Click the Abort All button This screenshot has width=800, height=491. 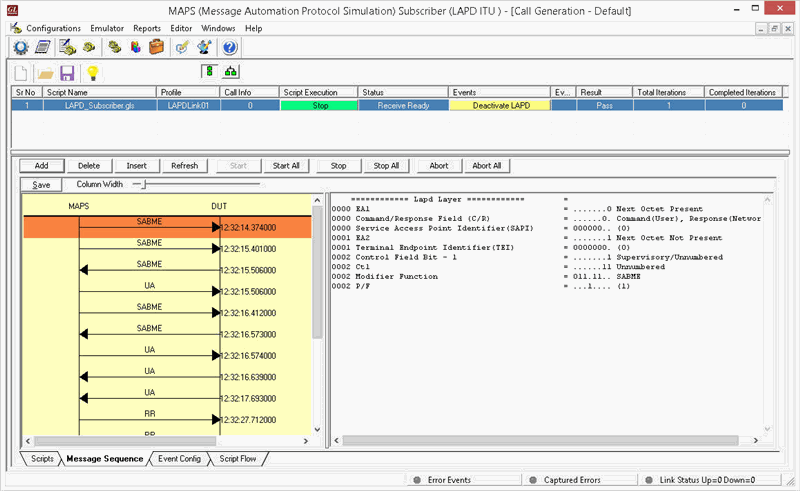pos(487,166)
